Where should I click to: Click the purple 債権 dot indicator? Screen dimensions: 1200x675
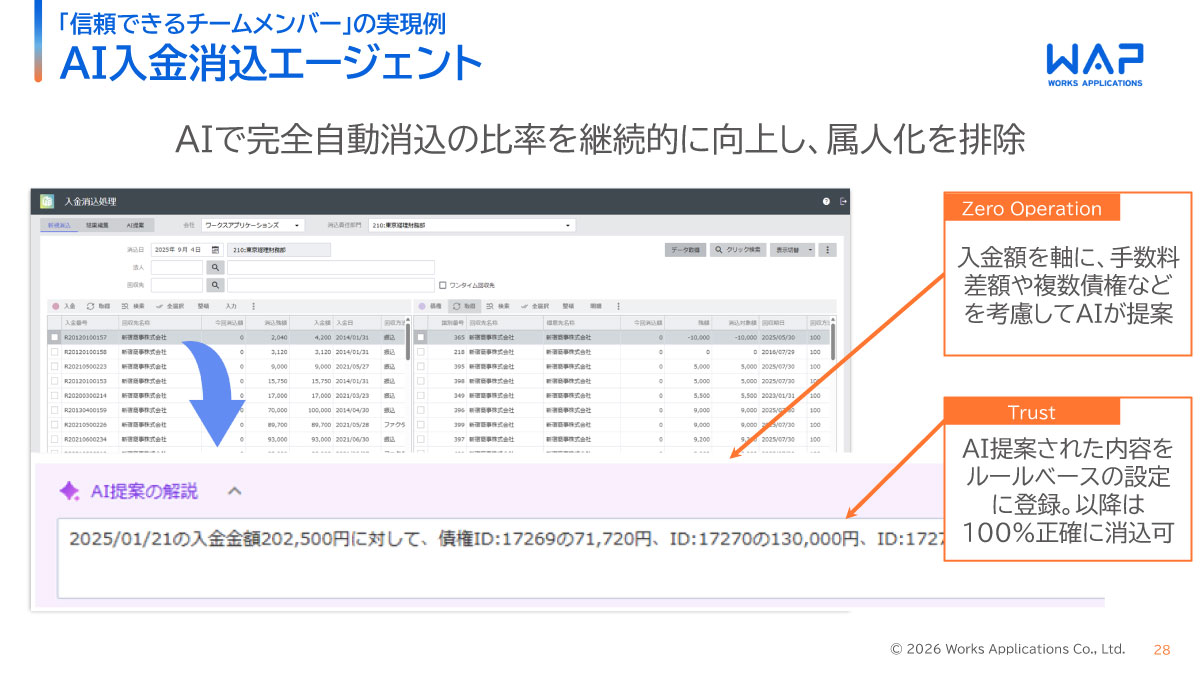pos(422,306)
